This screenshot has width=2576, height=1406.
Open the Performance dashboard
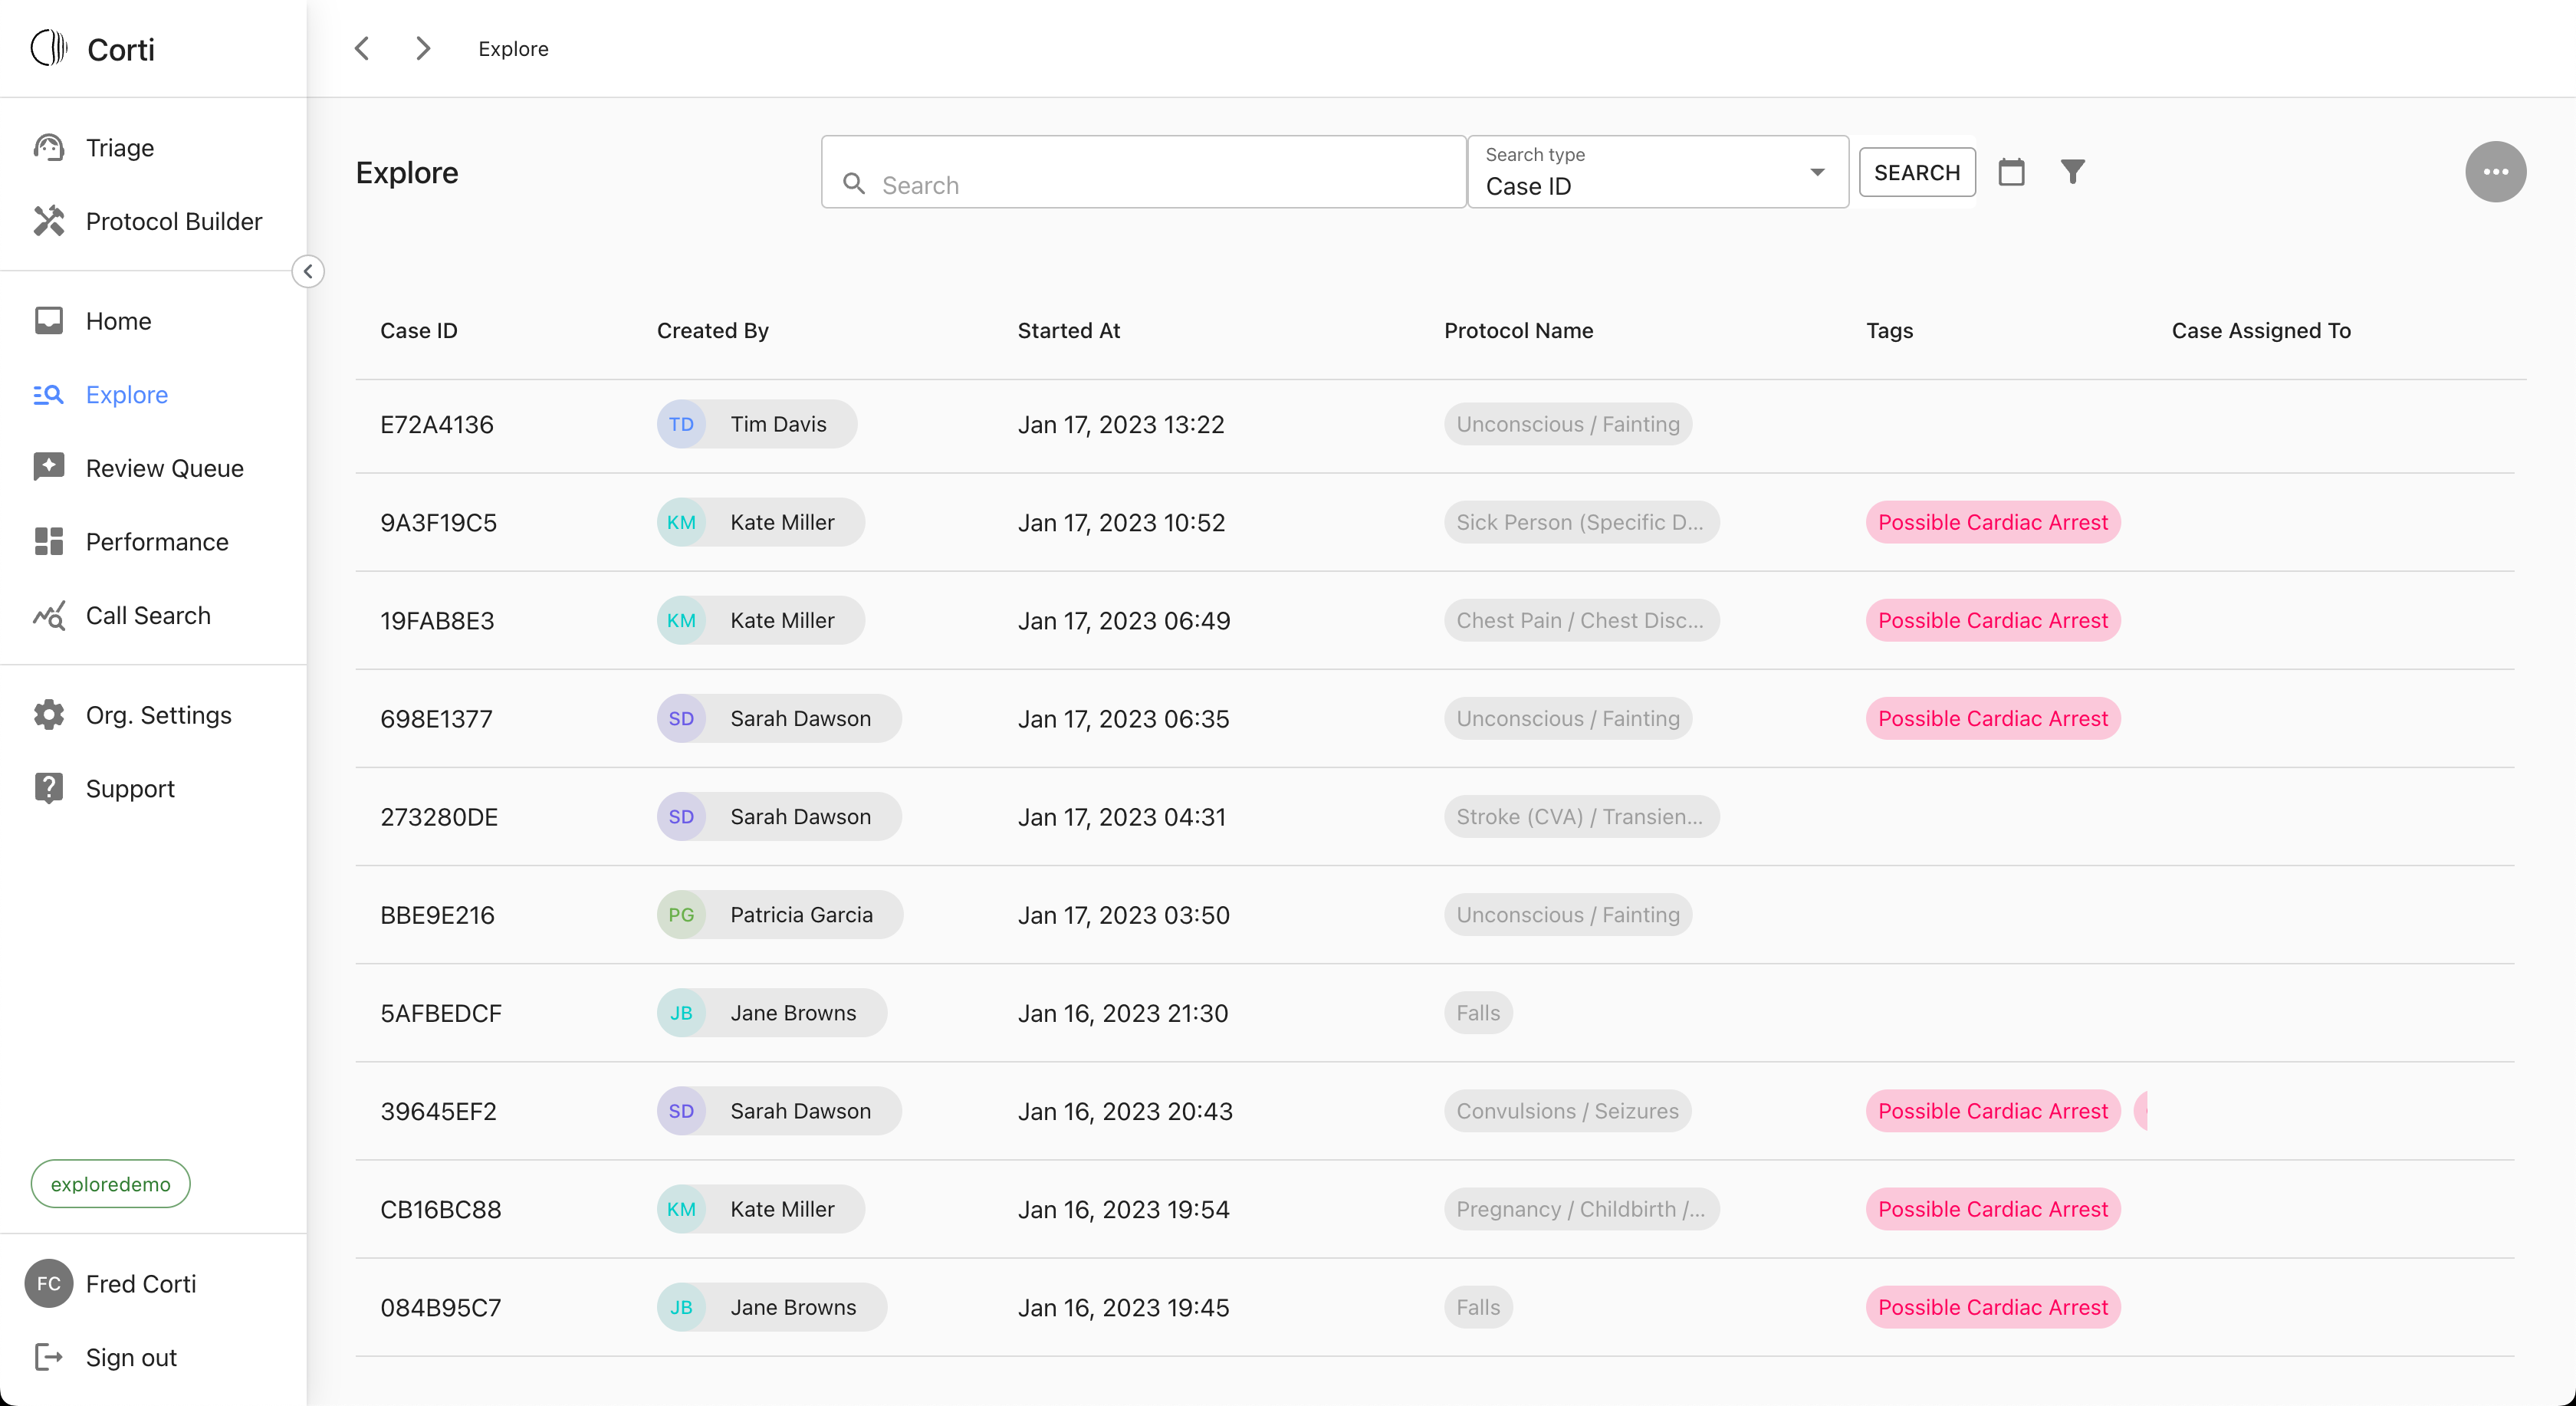(156, 542)
